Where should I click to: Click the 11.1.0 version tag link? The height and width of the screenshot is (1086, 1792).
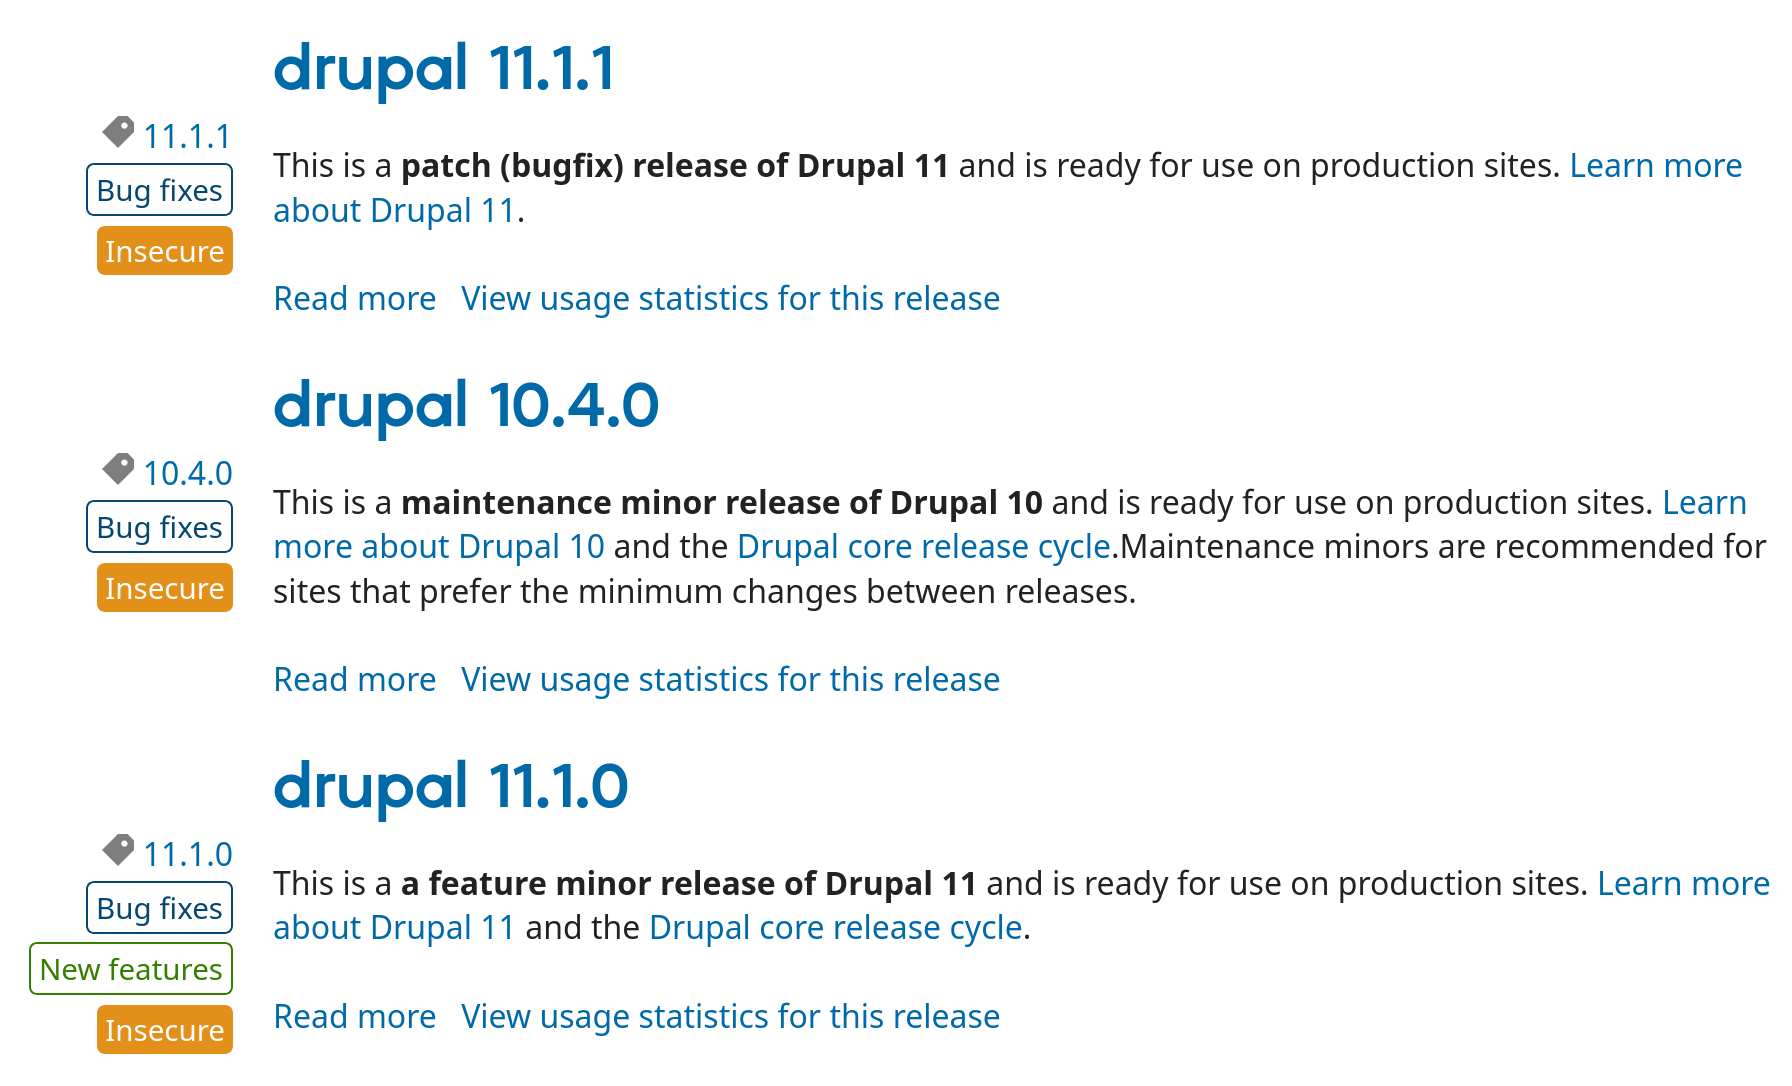187,854
